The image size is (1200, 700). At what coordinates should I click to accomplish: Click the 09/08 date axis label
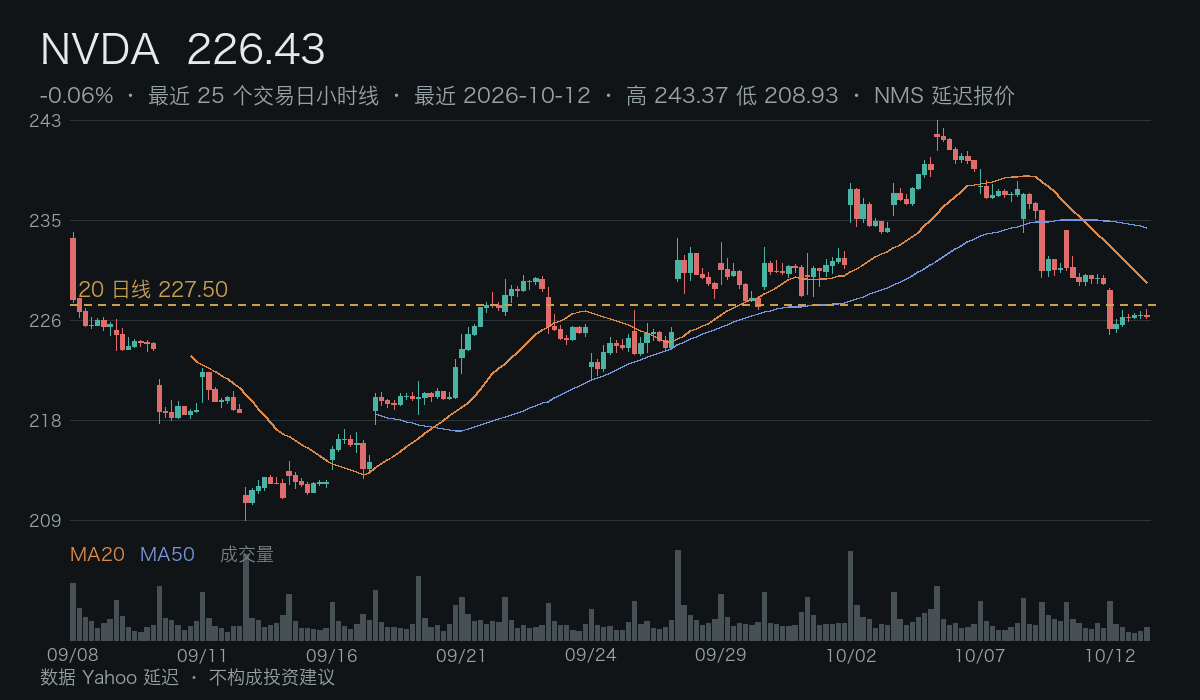(x=73, y=656)
